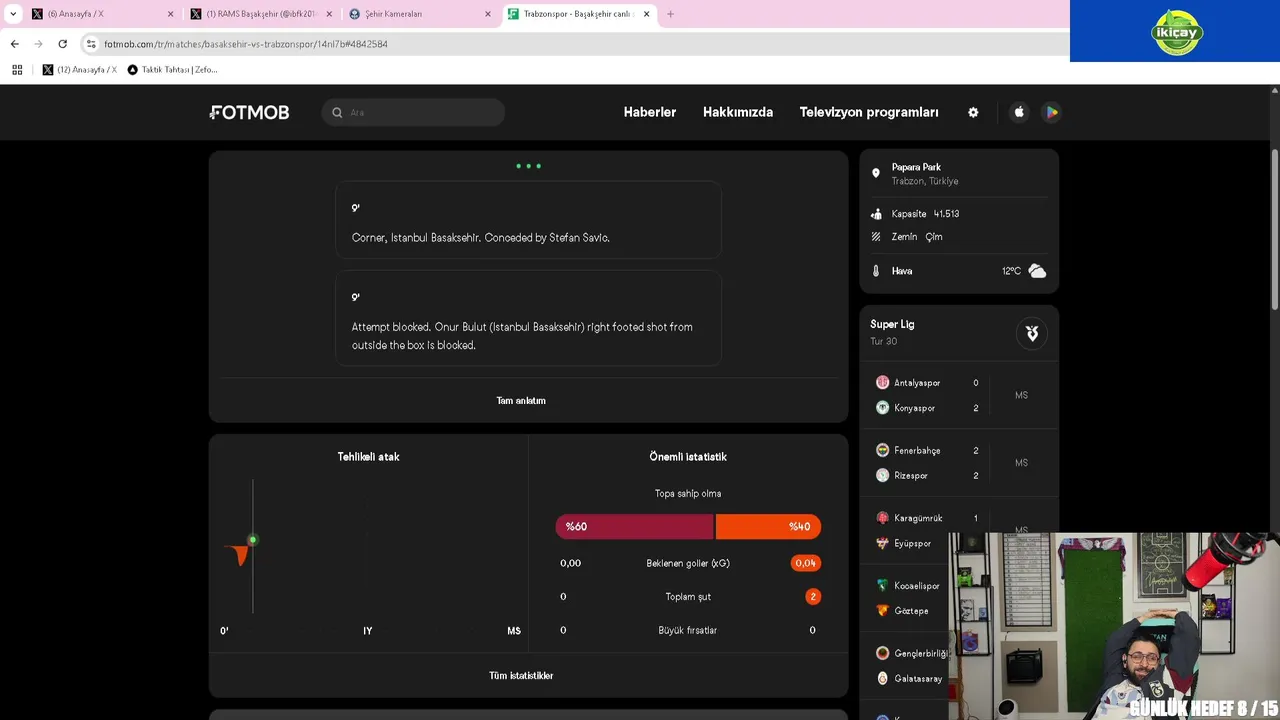Open the Apple App Store icon

coord(1019,112)
